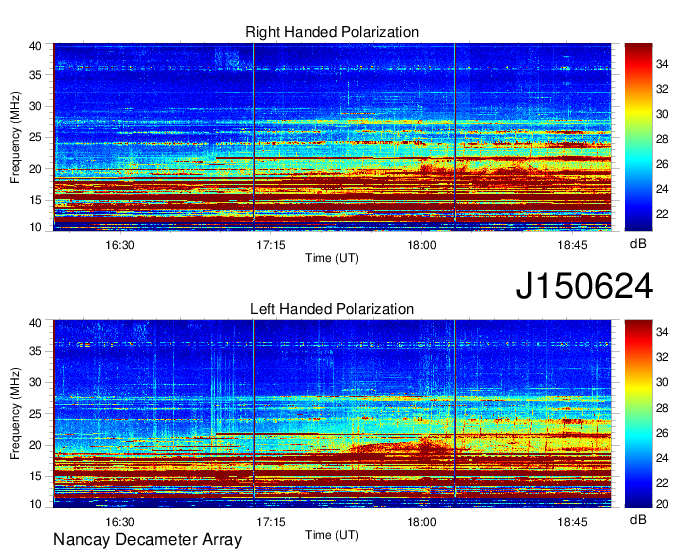Click the 28 dB label on bottom colorbar
The width and height of the screenshot is (680, 552).
coord(662,408)
